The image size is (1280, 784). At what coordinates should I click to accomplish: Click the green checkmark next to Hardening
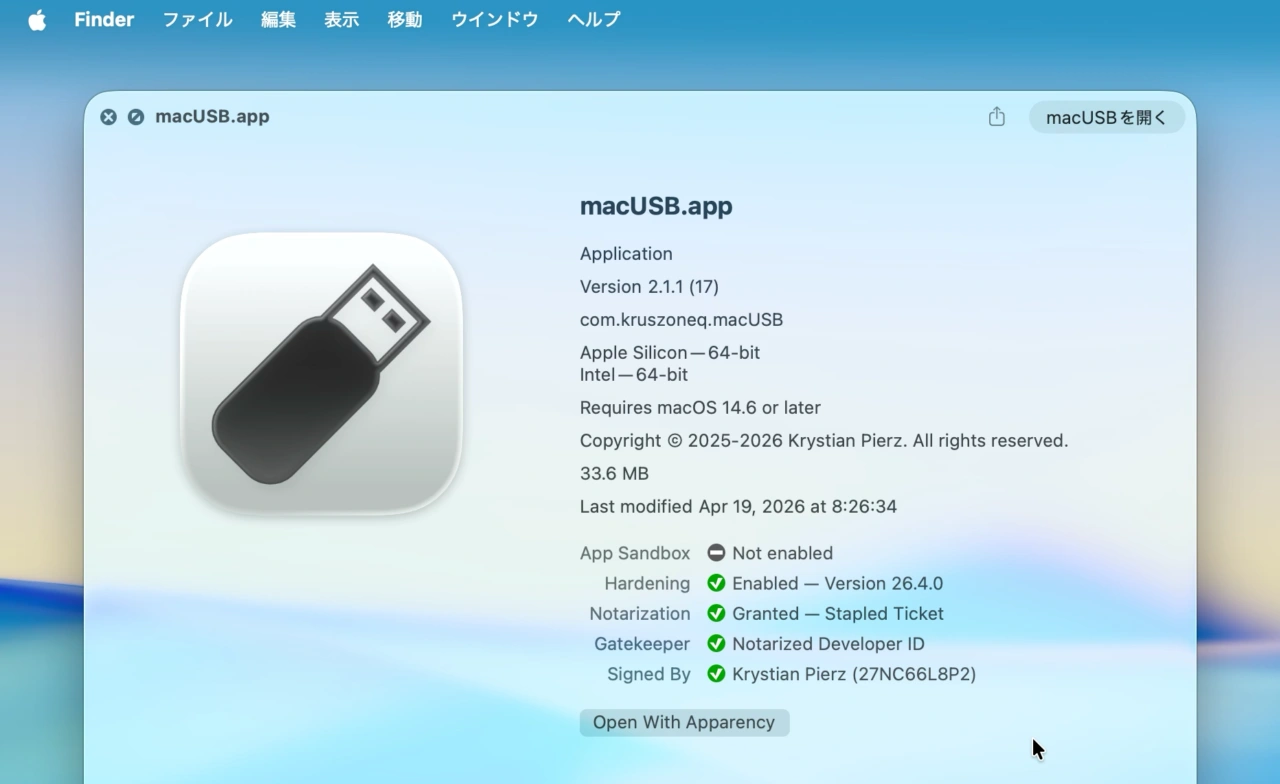click(x=716, y=583)
